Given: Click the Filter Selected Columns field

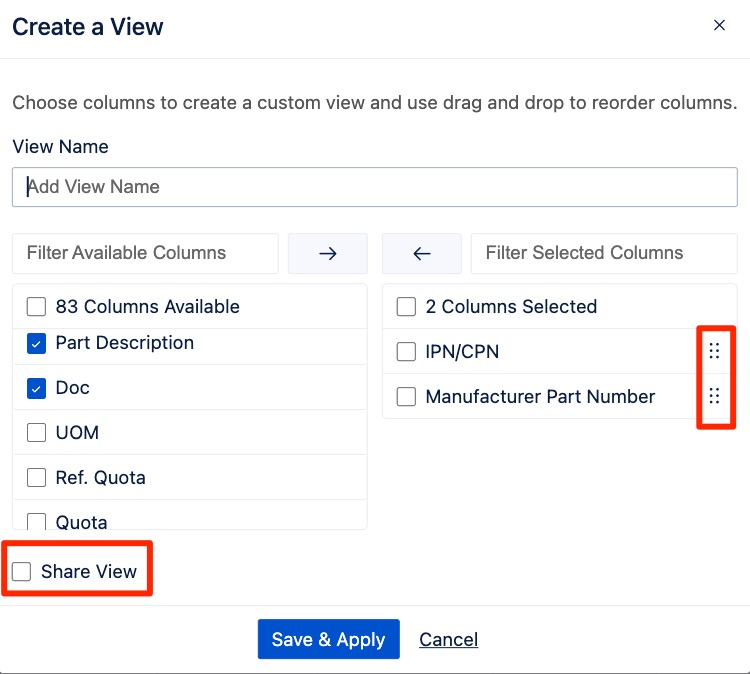Looking at the screenshot, I should 603,254.
